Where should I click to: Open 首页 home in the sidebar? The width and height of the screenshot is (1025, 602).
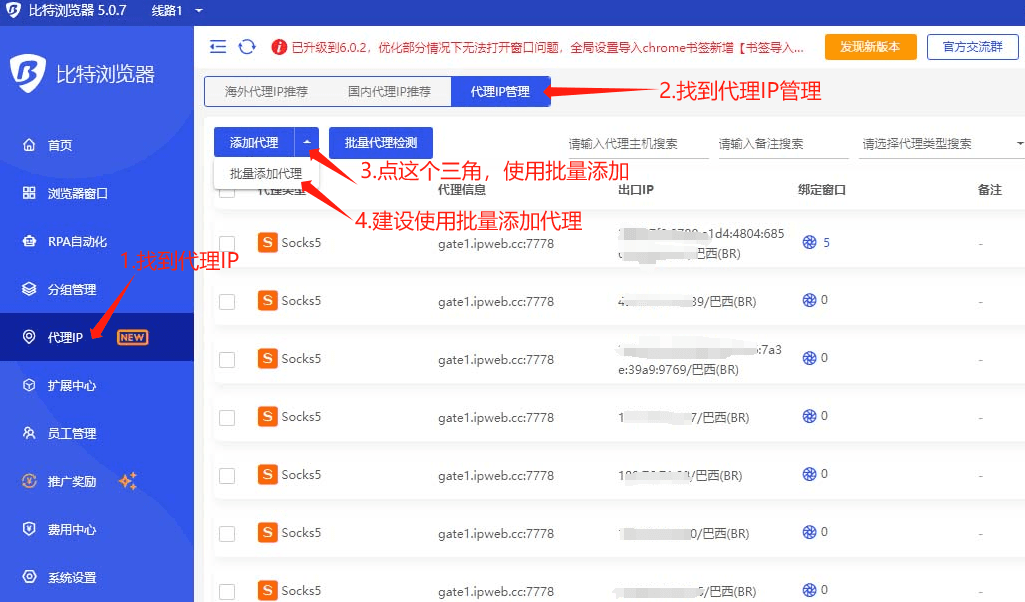(x=60, y=145)
